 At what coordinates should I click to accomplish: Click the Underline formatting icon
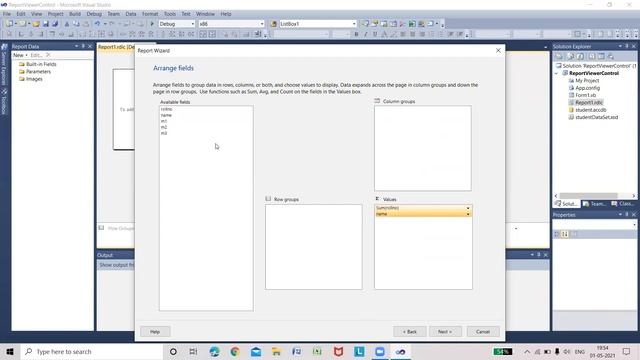tap(375, 34)
